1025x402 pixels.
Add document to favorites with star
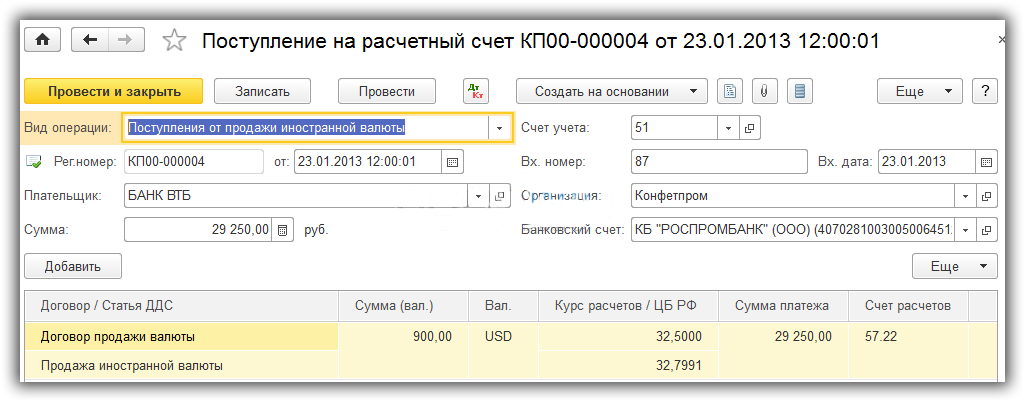[174, 40]
